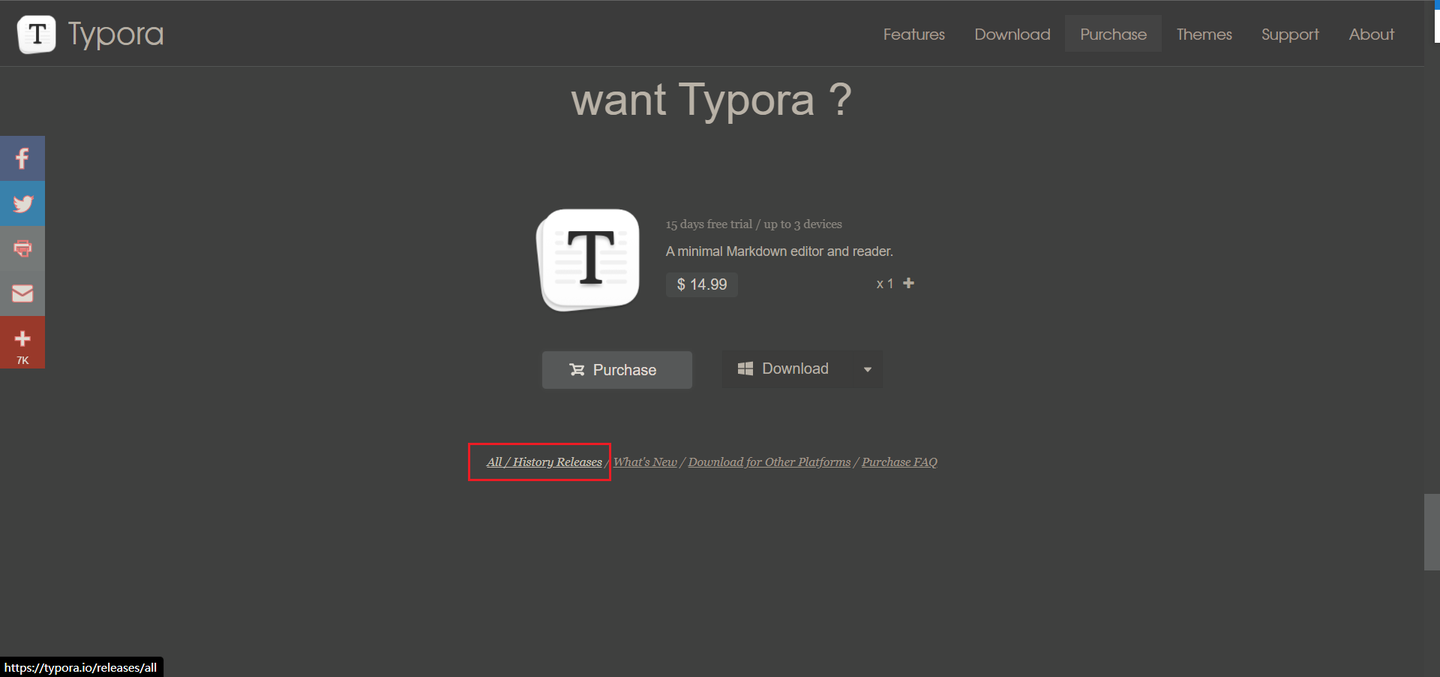Open the Support nav link
The image size is (1440, 677).
point(1290,34)
